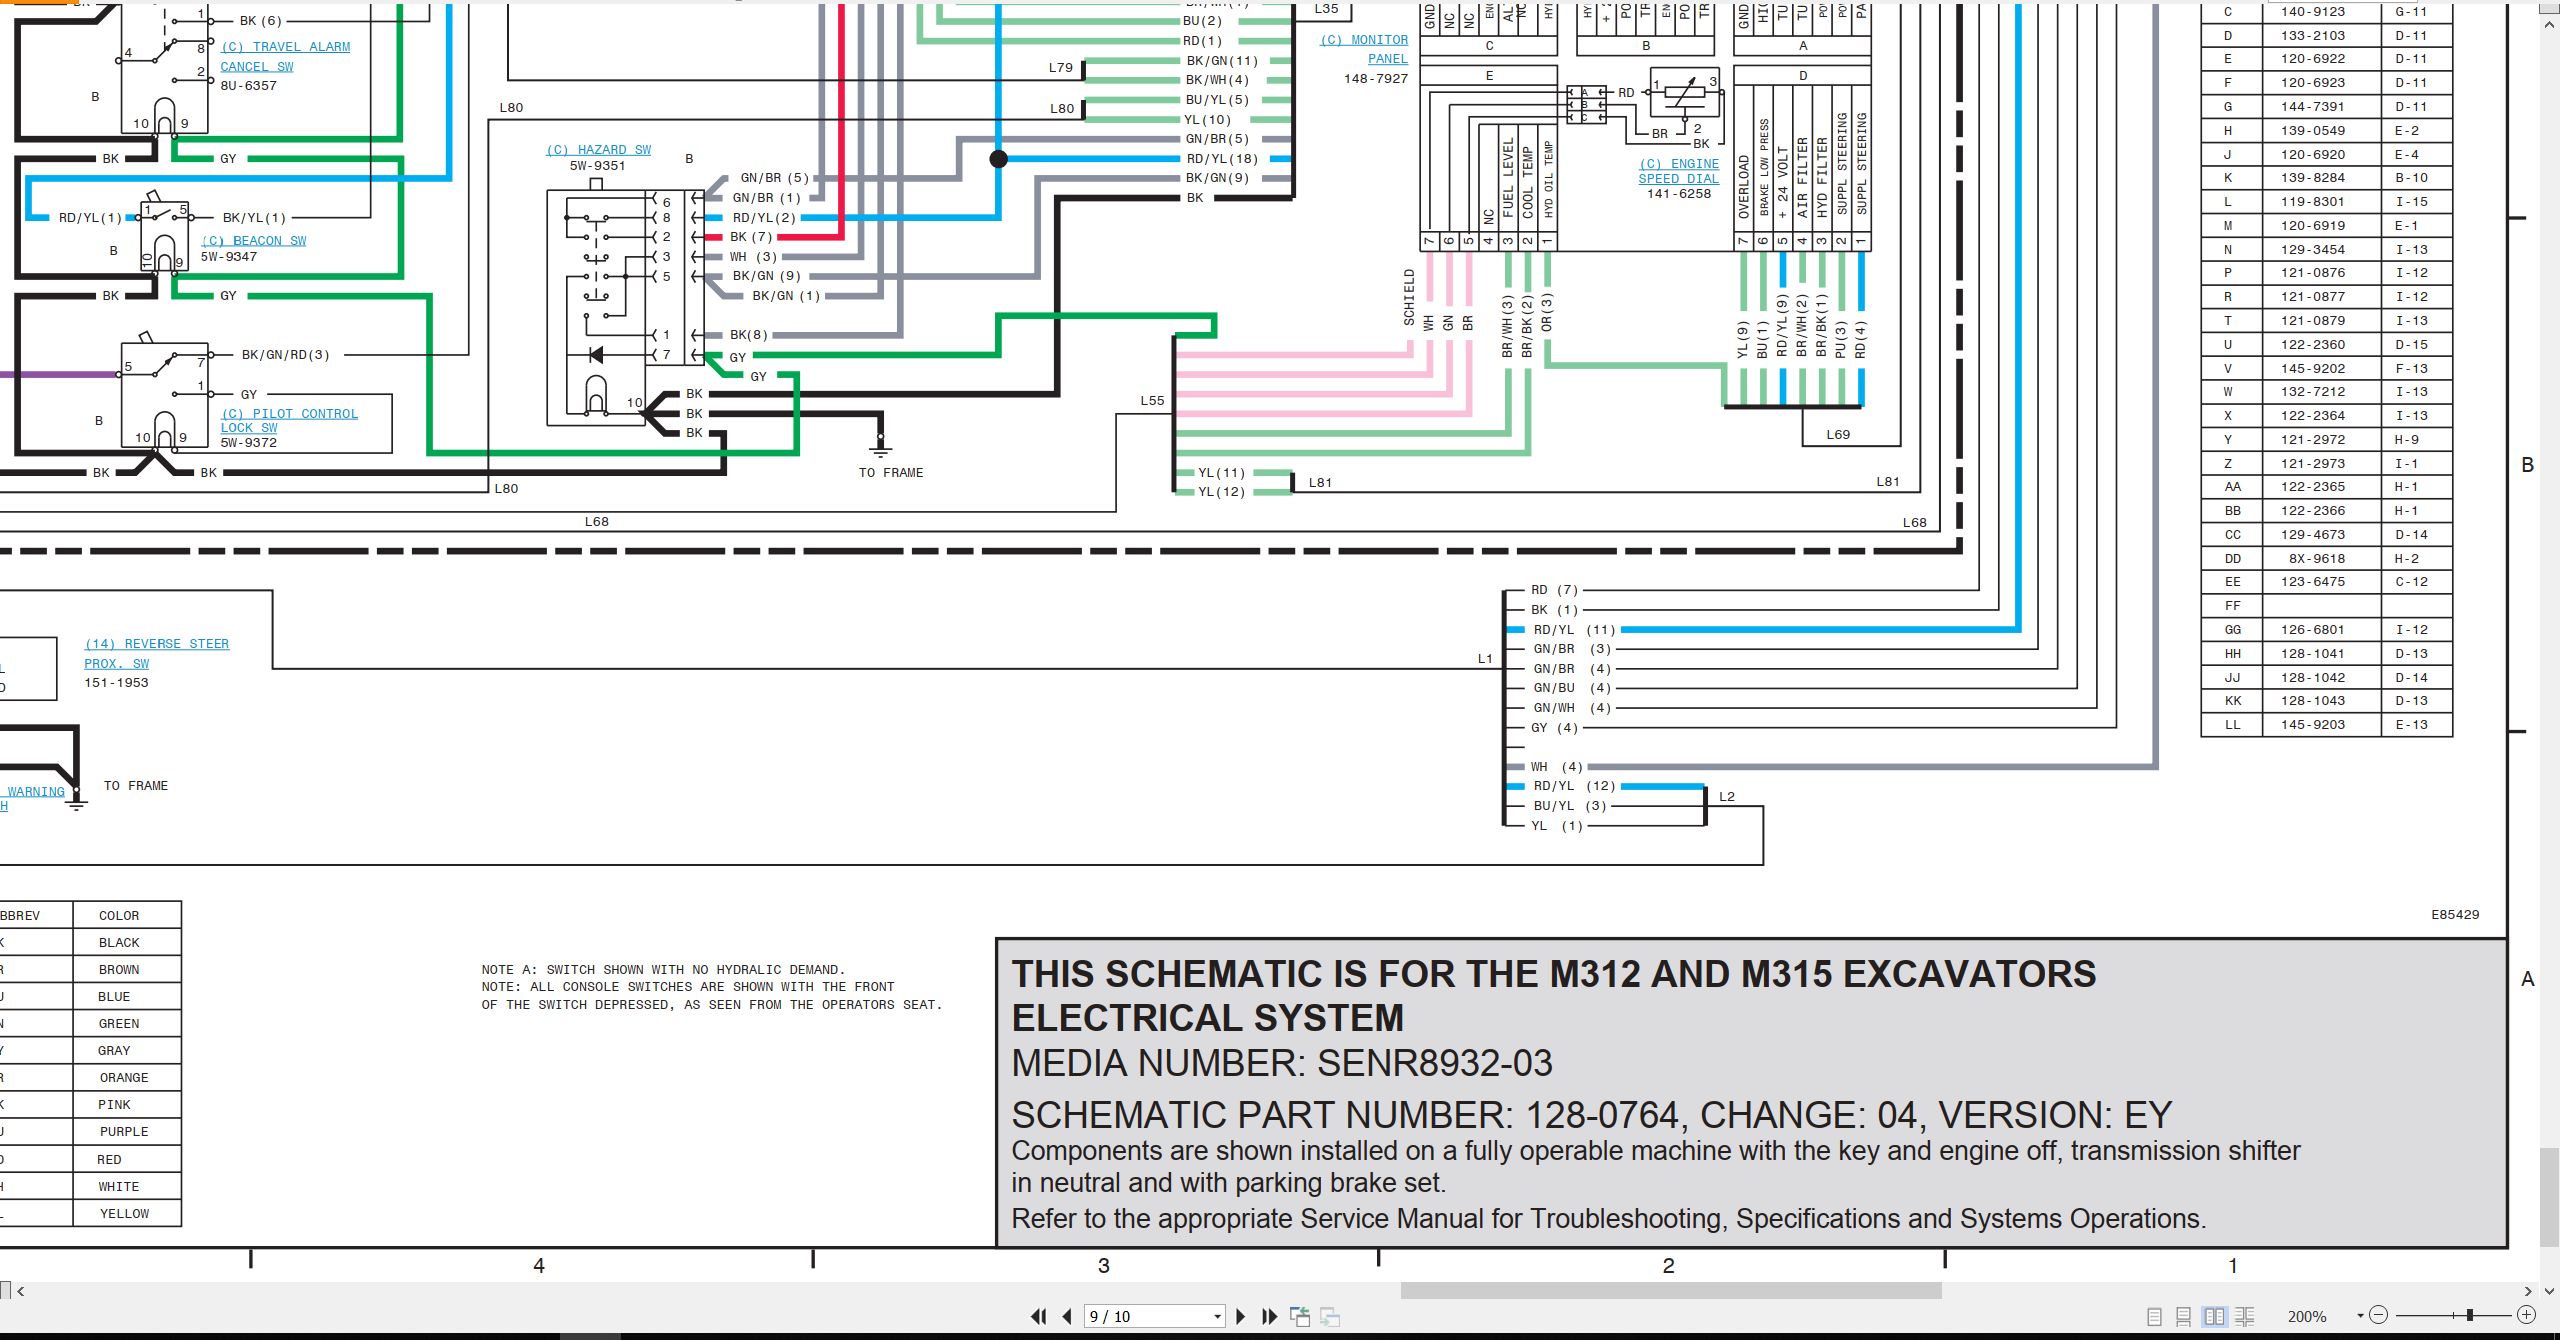The width and height of the screenshot is (2560, 1340).
Task: Click the L55 connector label
Action: 1152,401
